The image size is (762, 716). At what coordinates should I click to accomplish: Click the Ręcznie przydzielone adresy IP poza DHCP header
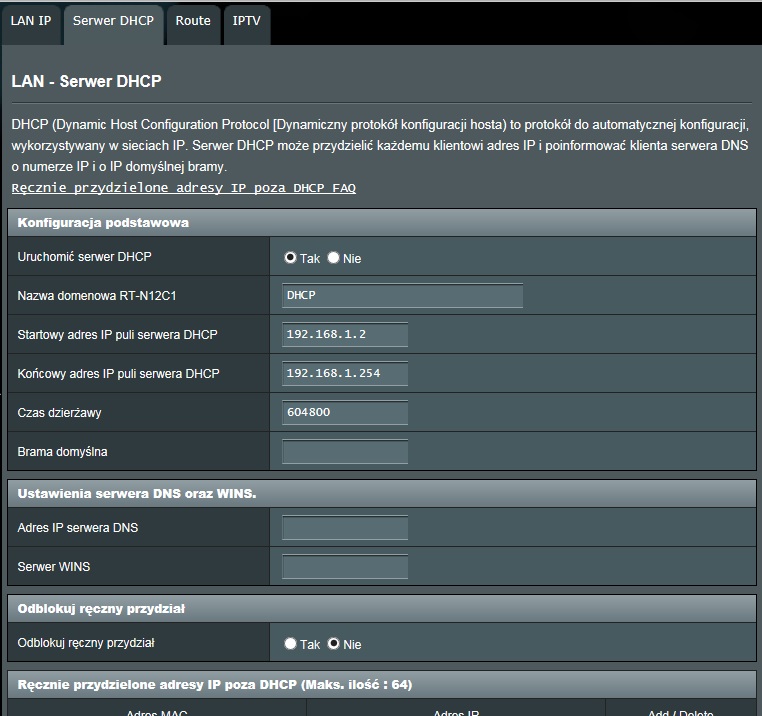pyautogui.click(x=382, y=684)
